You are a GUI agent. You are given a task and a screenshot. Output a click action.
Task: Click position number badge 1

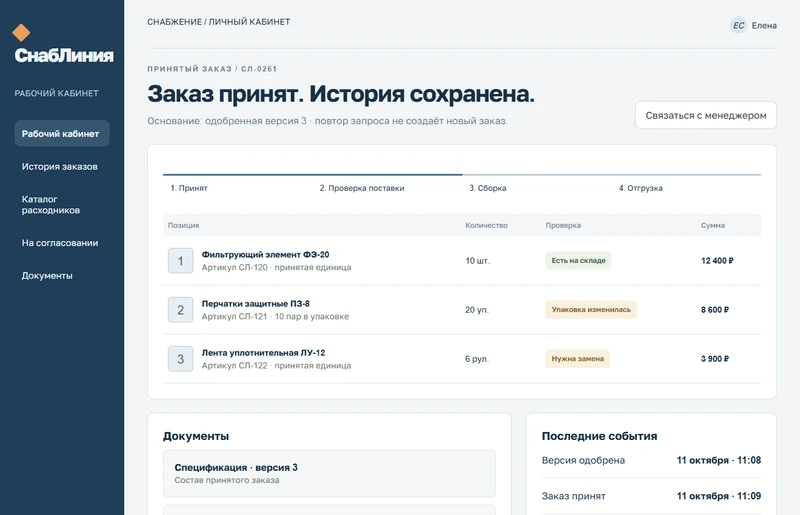point(181,261)
